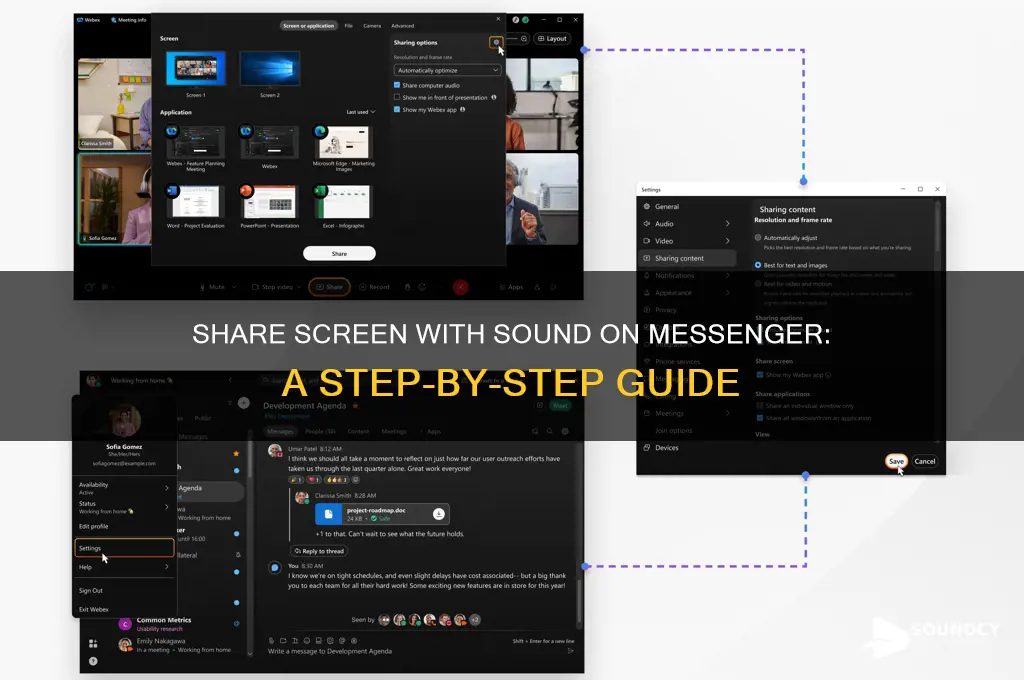The image size is (1024, 680).
Task: Expand Availability submenu in profile menu
Action: 167,488
